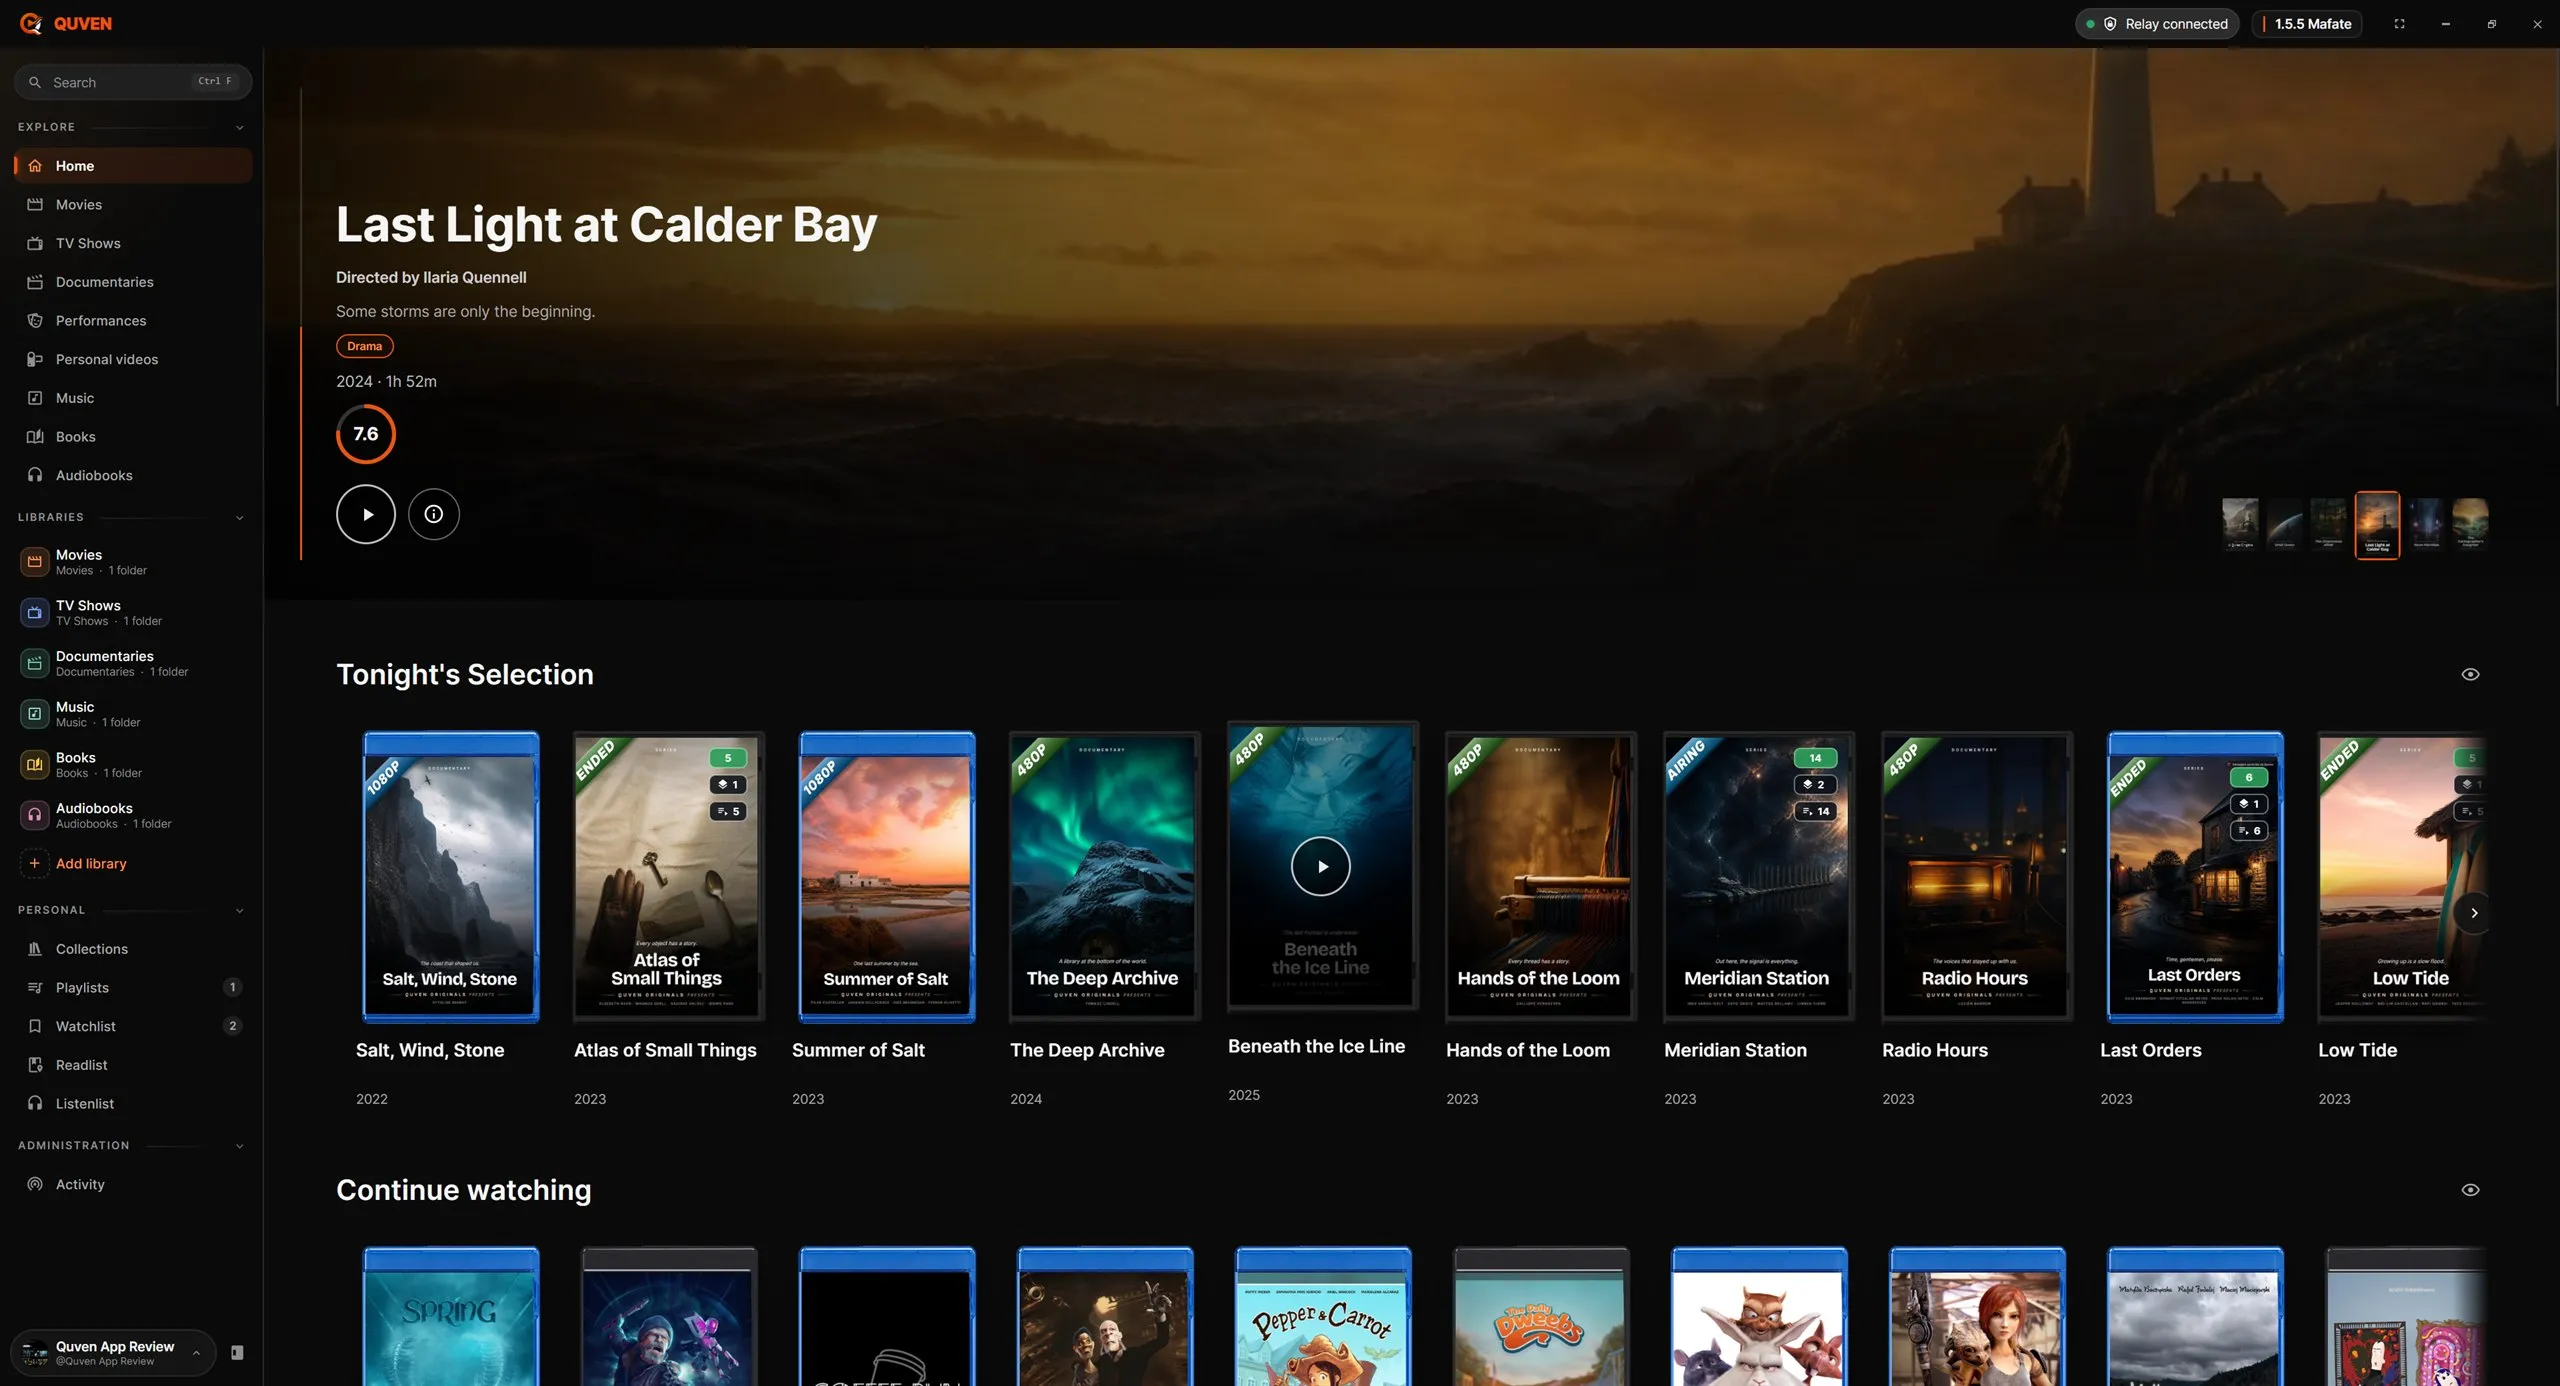Open the Audiobooks explore section
This screenshot has width=2560, height=1386.
coord(132,475)
